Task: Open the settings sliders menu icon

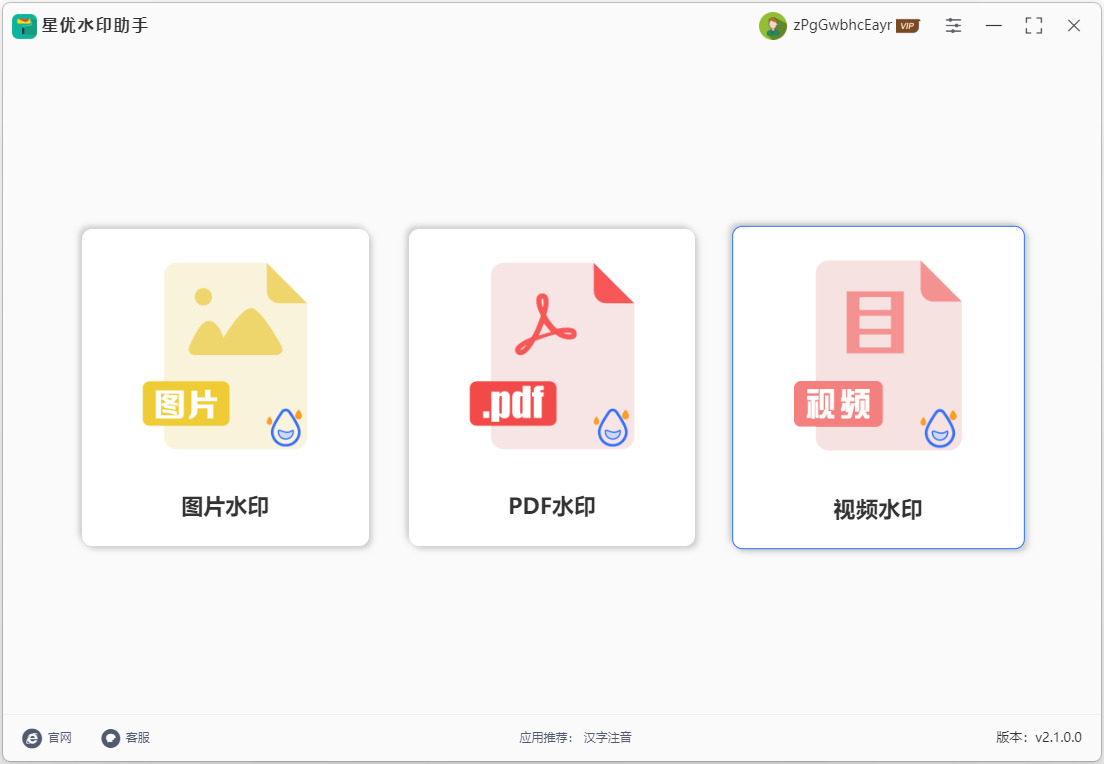Action: (953, 26)
